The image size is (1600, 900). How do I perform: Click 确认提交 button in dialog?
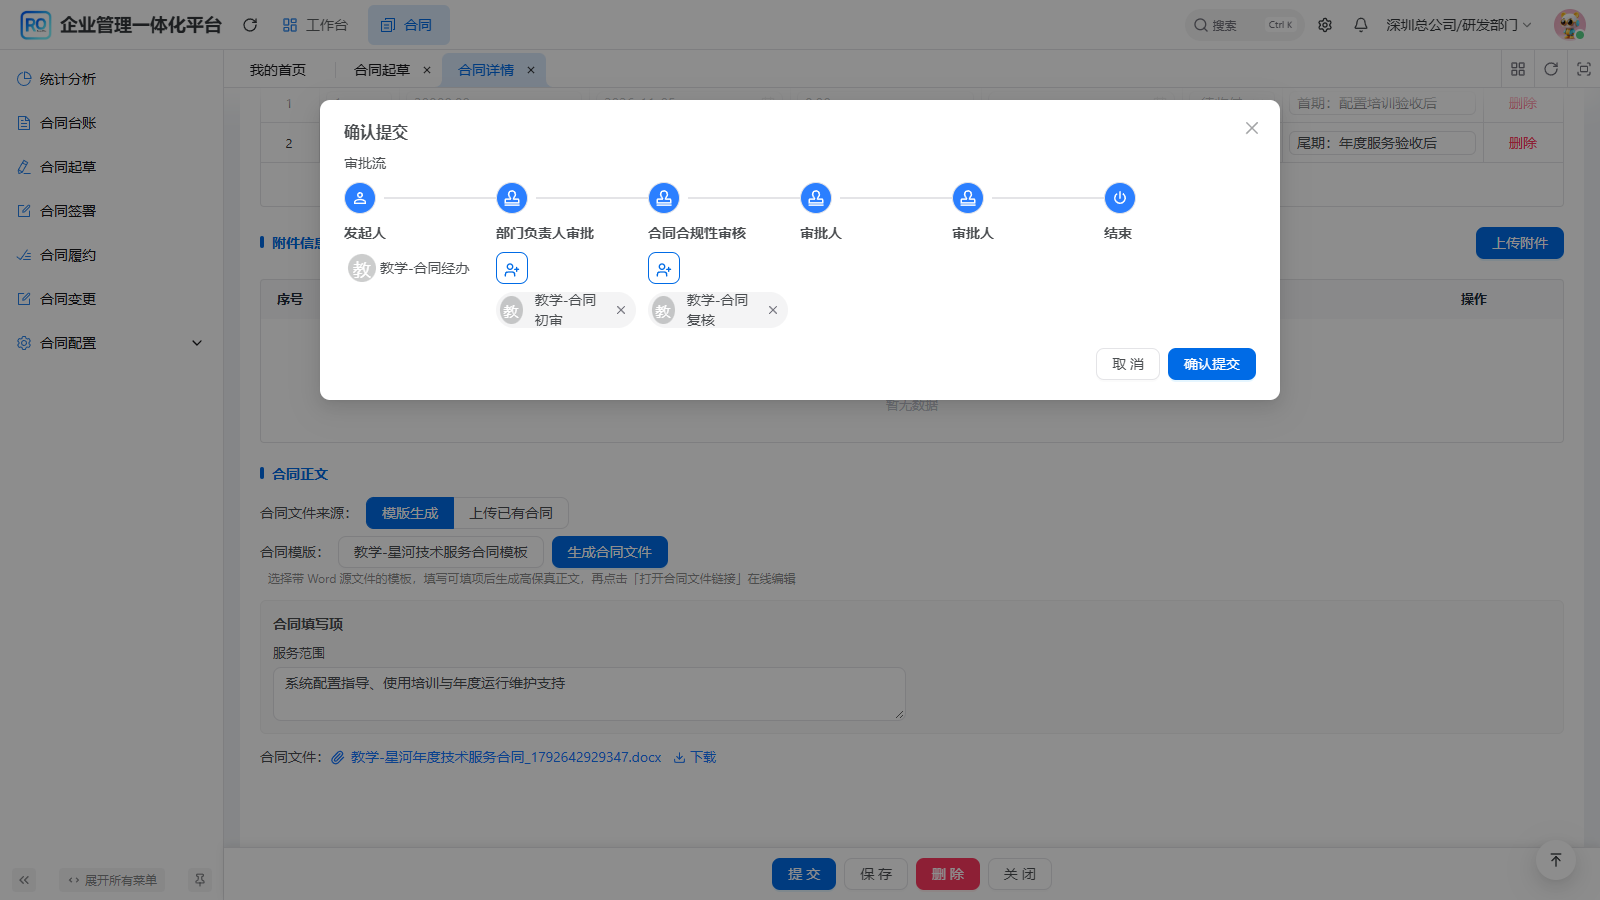pos(1212,364)
